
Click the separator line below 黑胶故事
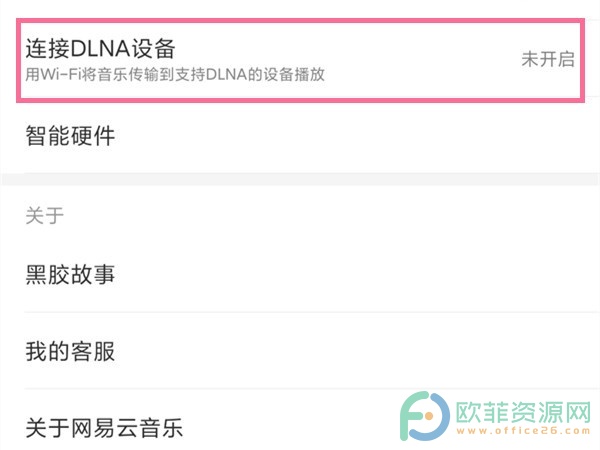(x=312, y=312)
